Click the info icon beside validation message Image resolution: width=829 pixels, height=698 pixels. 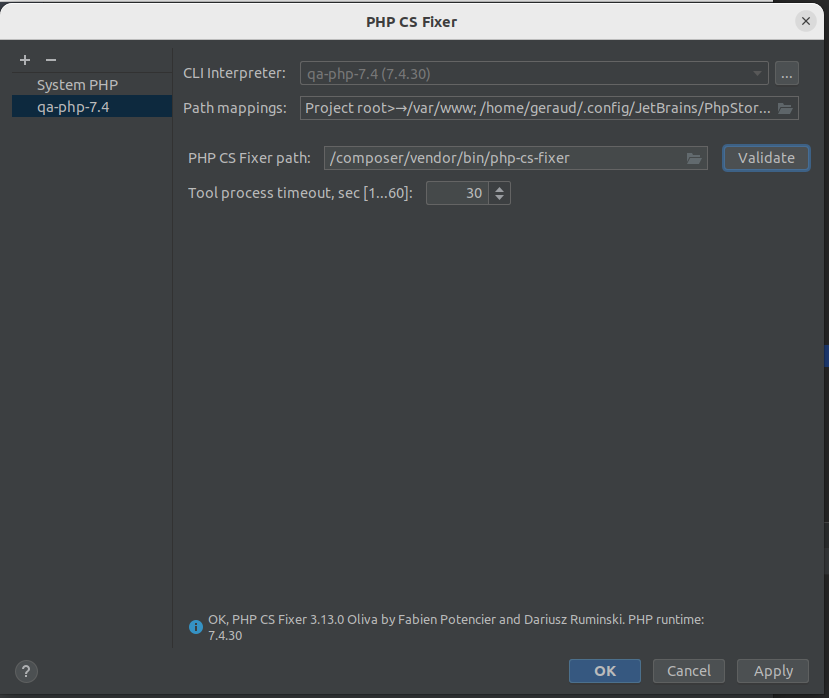(x=196, y=627)
